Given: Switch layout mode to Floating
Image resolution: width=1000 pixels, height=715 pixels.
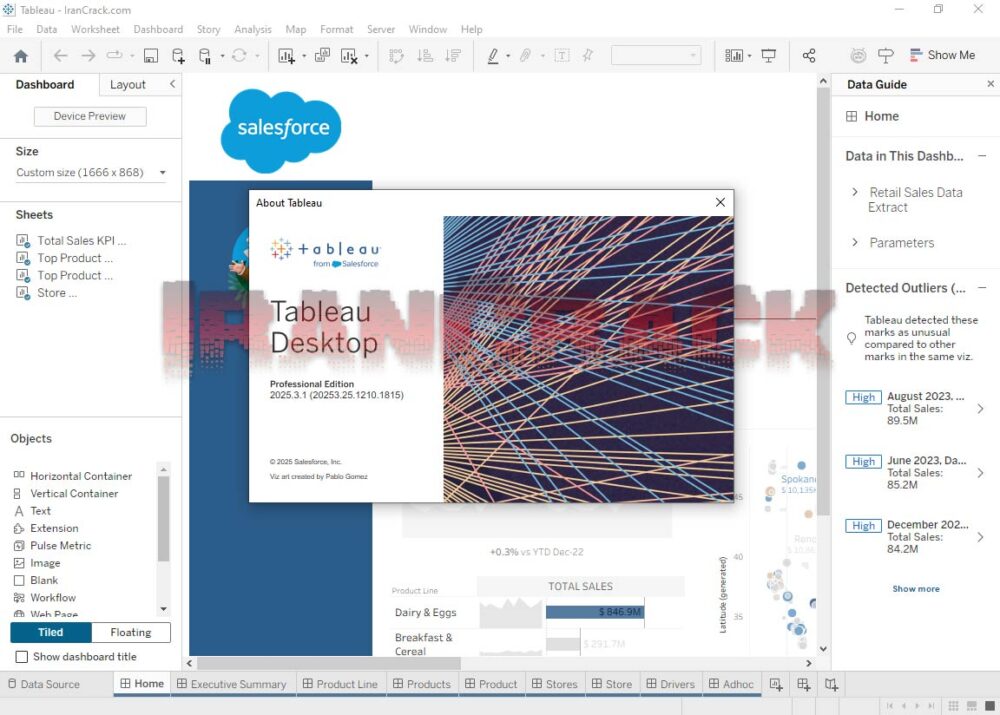Looking at the screenshot, I should [130, 632].
